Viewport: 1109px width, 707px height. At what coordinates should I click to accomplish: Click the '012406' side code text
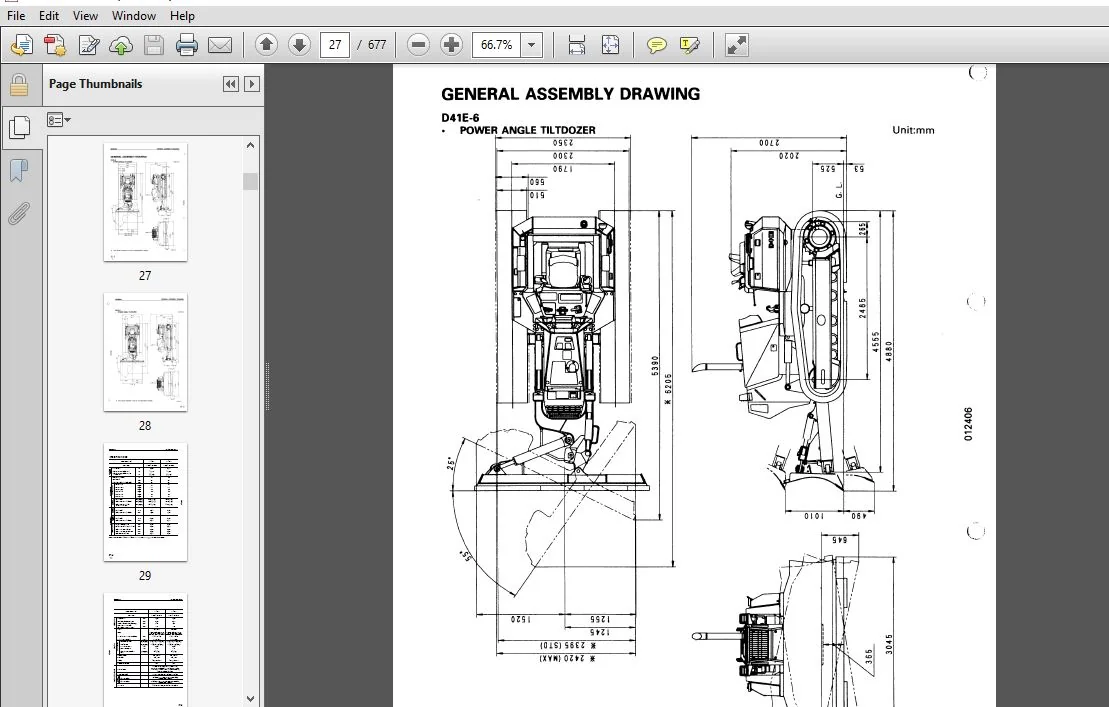[968, 424]
